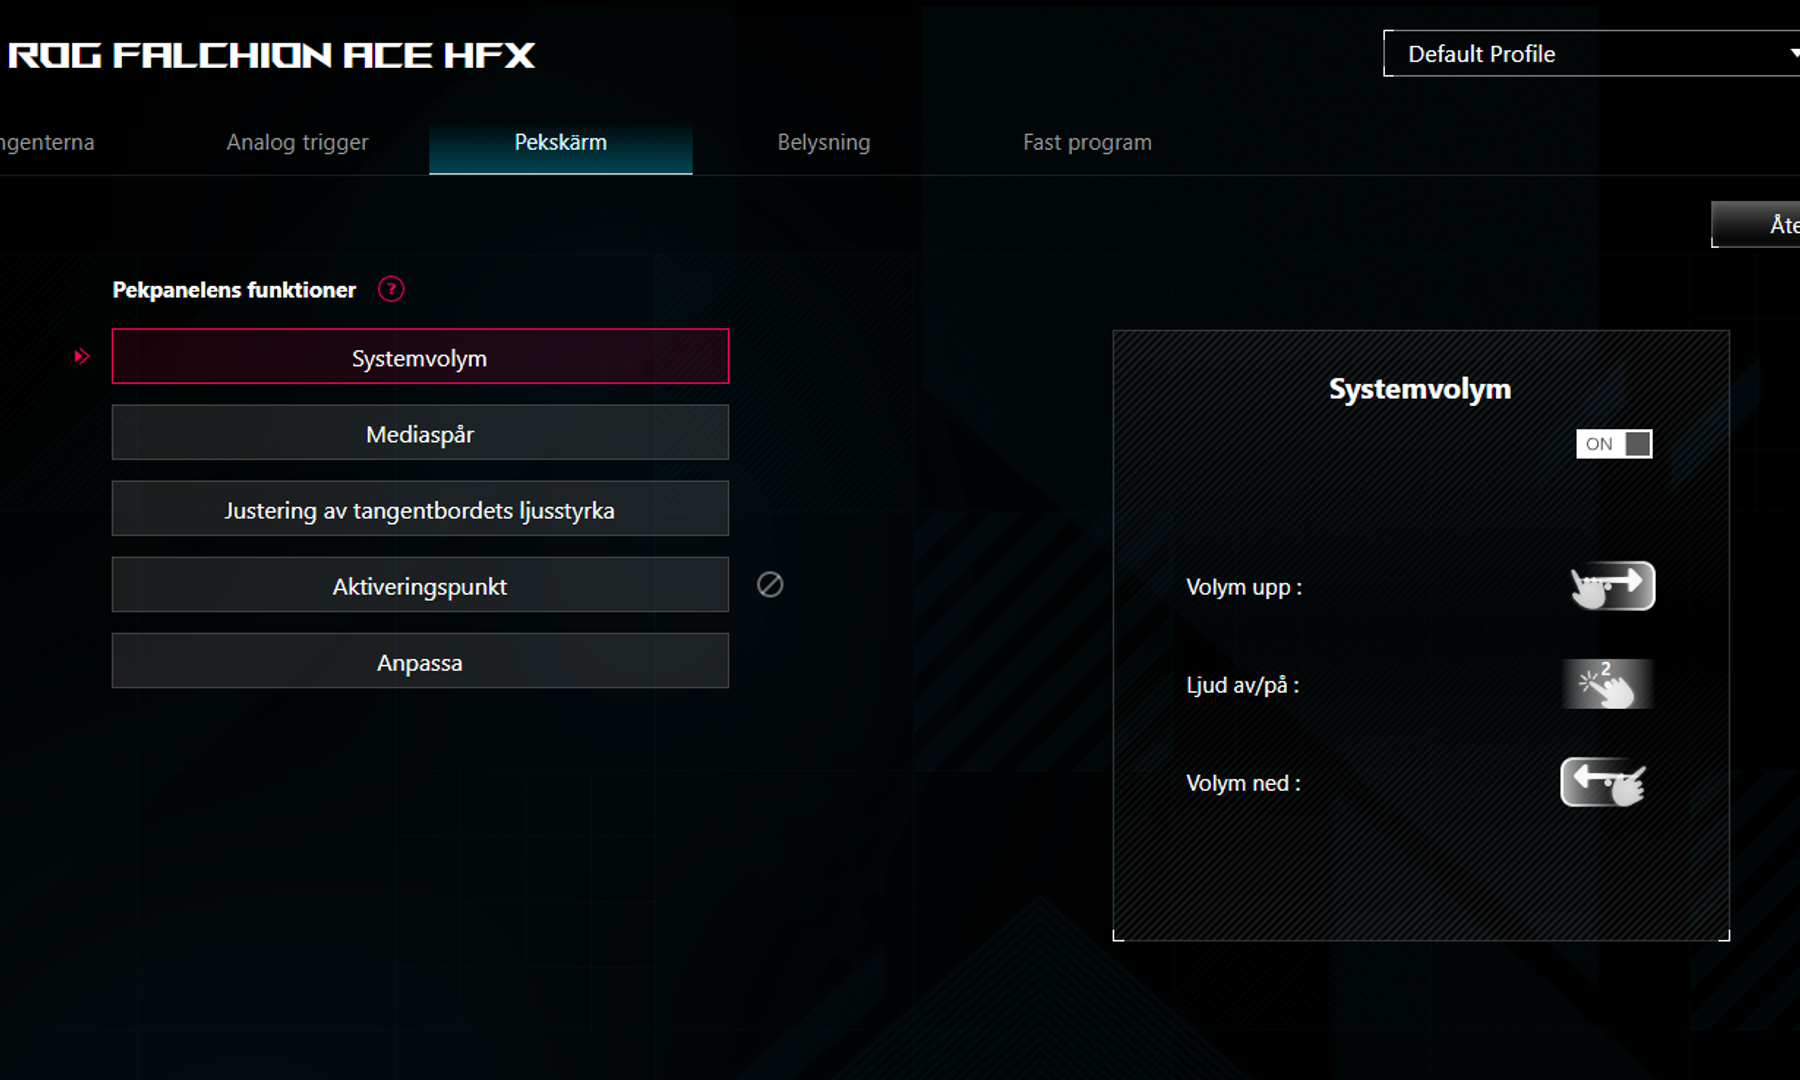Click the disabled icon beside Aktiveringspunkt

(770, 585)
